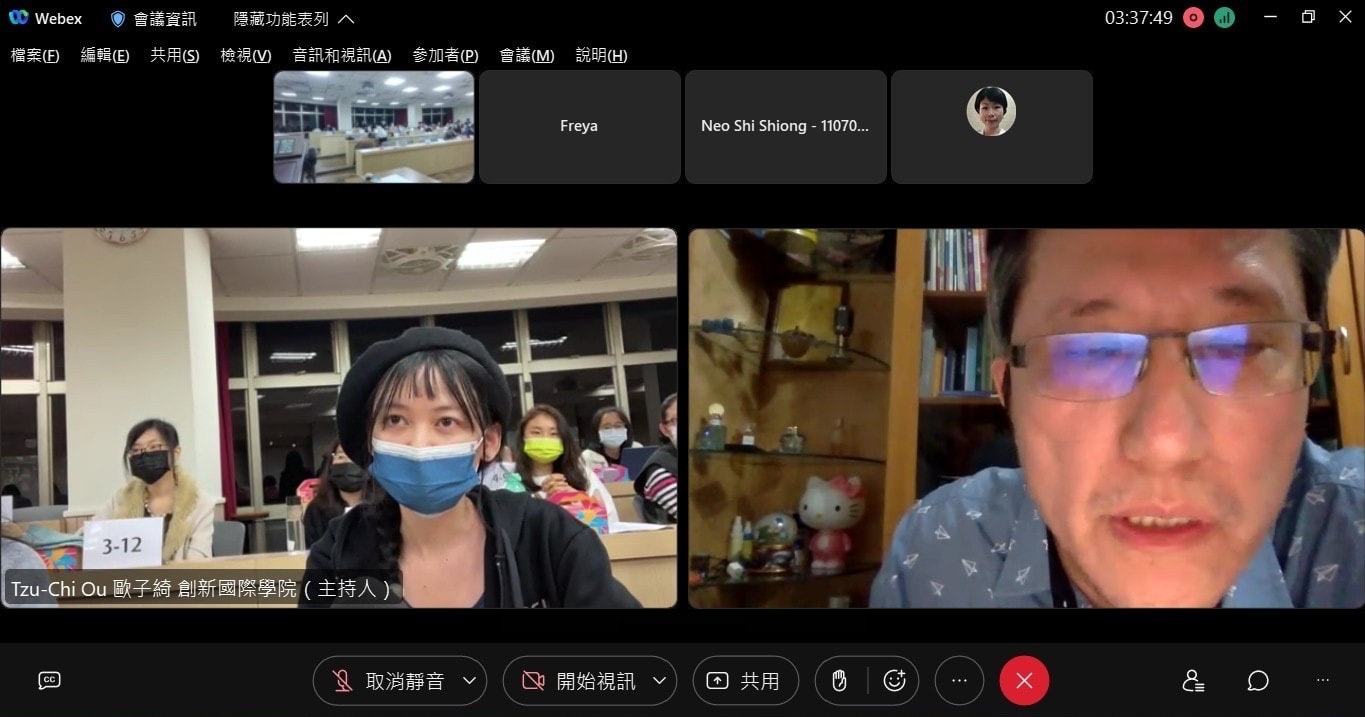Viewport: 1365px width, 717px height.
Task: Select the classroom camera thumbnail
Action: [x=374, y=127]
